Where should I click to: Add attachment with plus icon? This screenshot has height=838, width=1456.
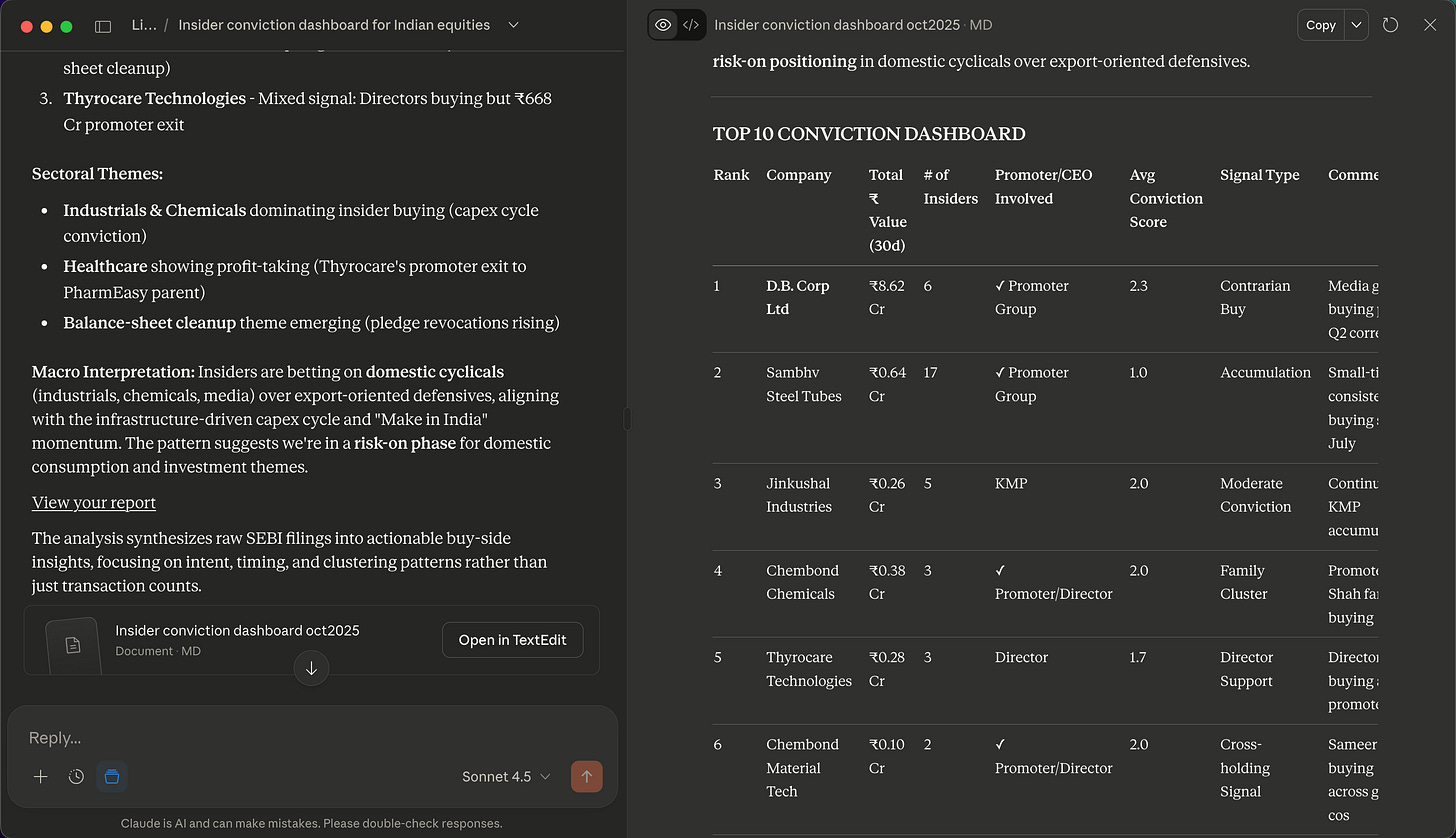click(x=41, y=776)
